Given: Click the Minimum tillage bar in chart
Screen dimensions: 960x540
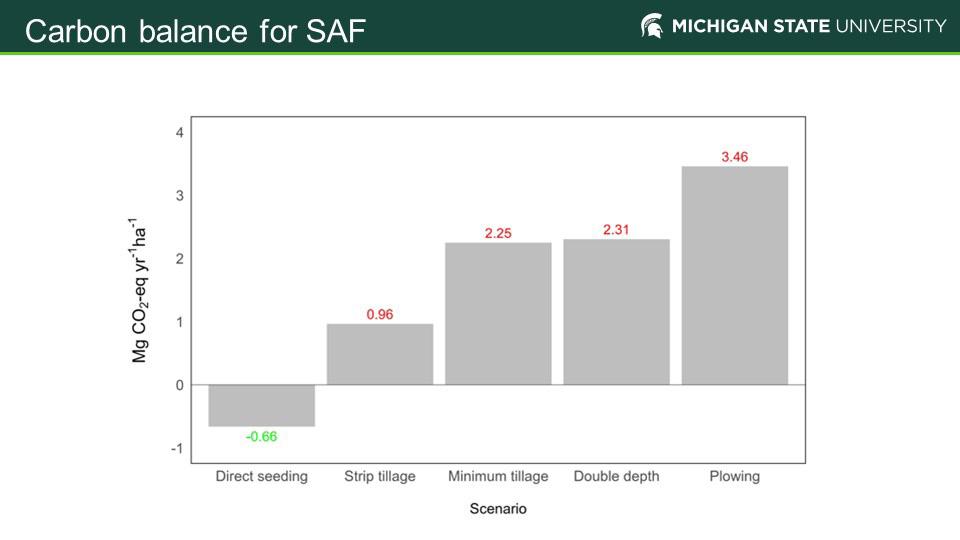Looking at the screenshot, I should pos(498,313).
